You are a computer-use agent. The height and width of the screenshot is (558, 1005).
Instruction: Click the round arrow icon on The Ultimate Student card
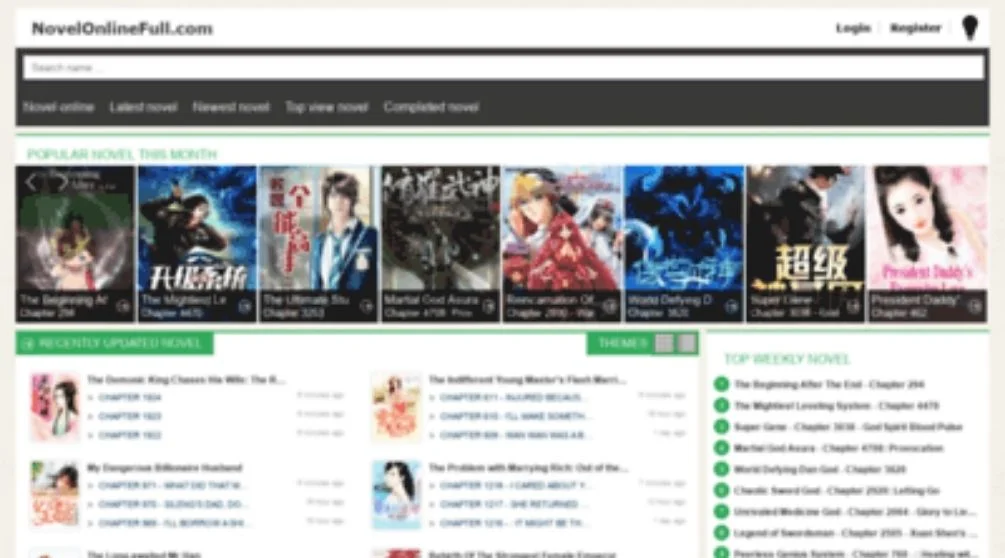coord(367,307)
